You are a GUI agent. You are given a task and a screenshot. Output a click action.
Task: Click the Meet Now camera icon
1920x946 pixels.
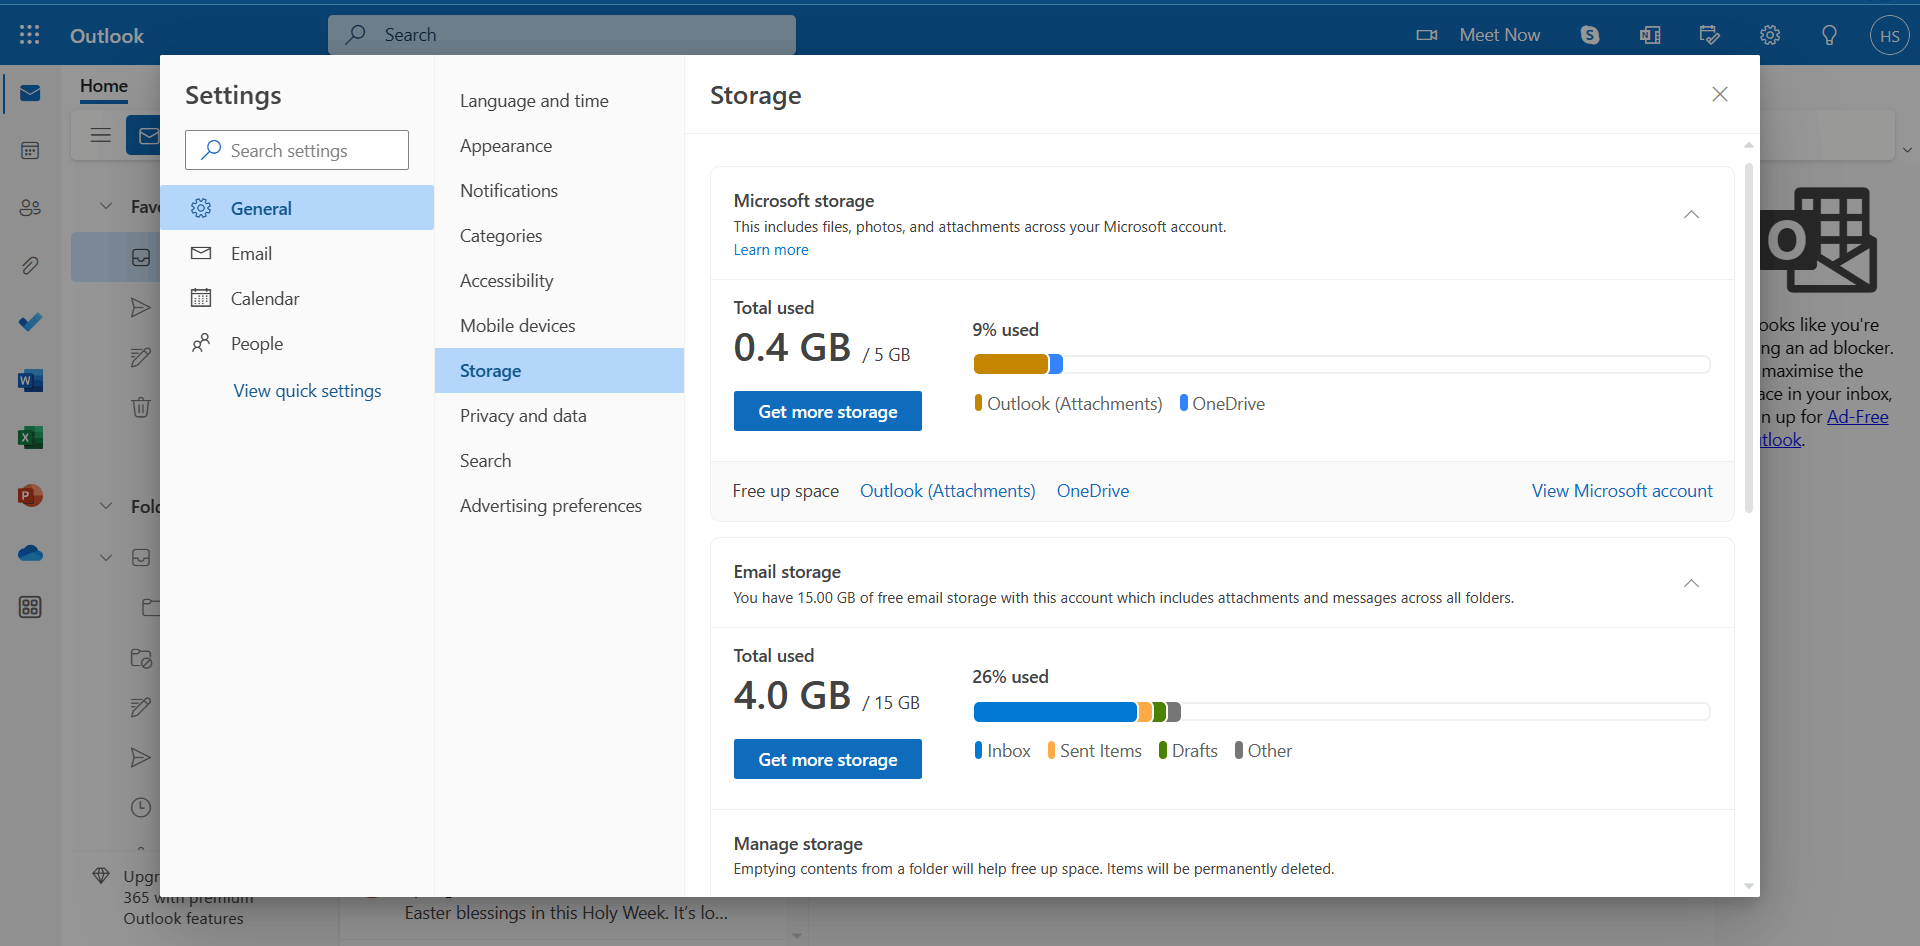[1427, 35]
